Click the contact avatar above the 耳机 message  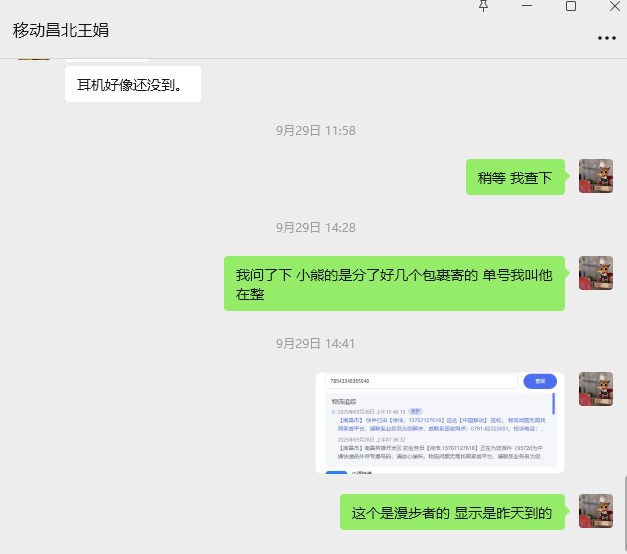[x=34, y=57]
